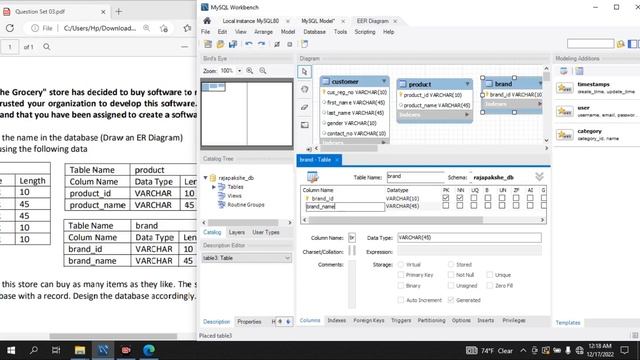Collapse table editor header with double chevron
Image resolution: width=640 pixels, height=360 pixels.
point(539,177)
